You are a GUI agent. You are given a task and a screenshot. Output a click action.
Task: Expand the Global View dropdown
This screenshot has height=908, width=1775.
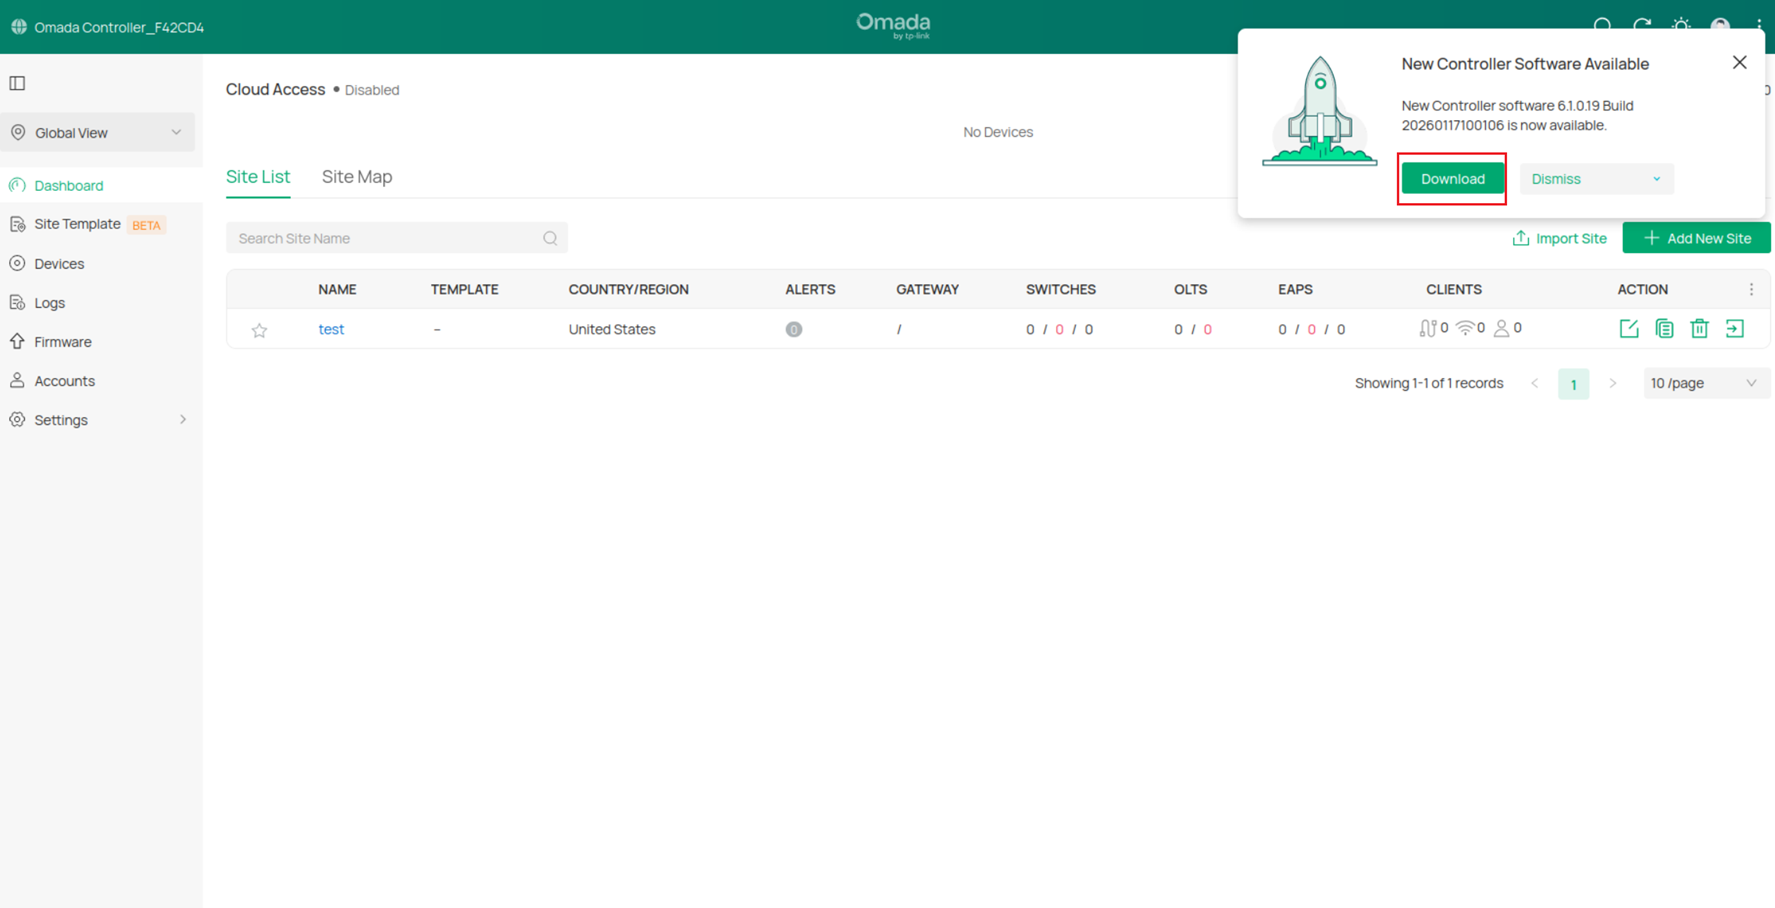pos(97,132)
